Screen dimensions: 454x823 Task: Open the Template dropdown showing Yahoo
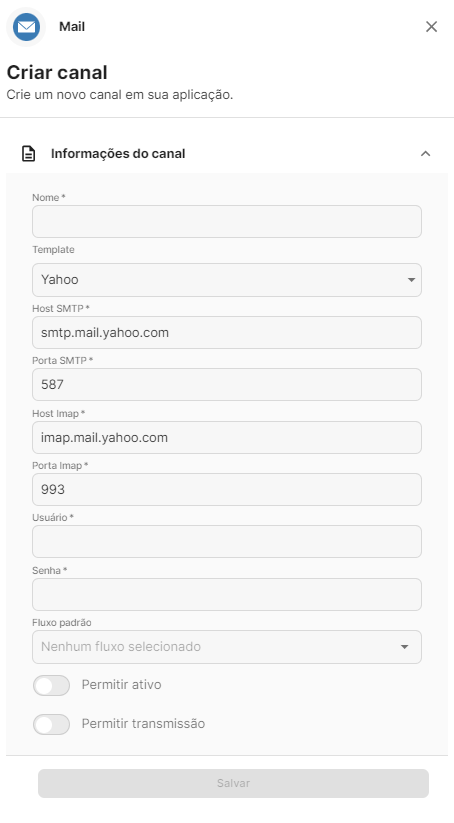coord(227,280)
